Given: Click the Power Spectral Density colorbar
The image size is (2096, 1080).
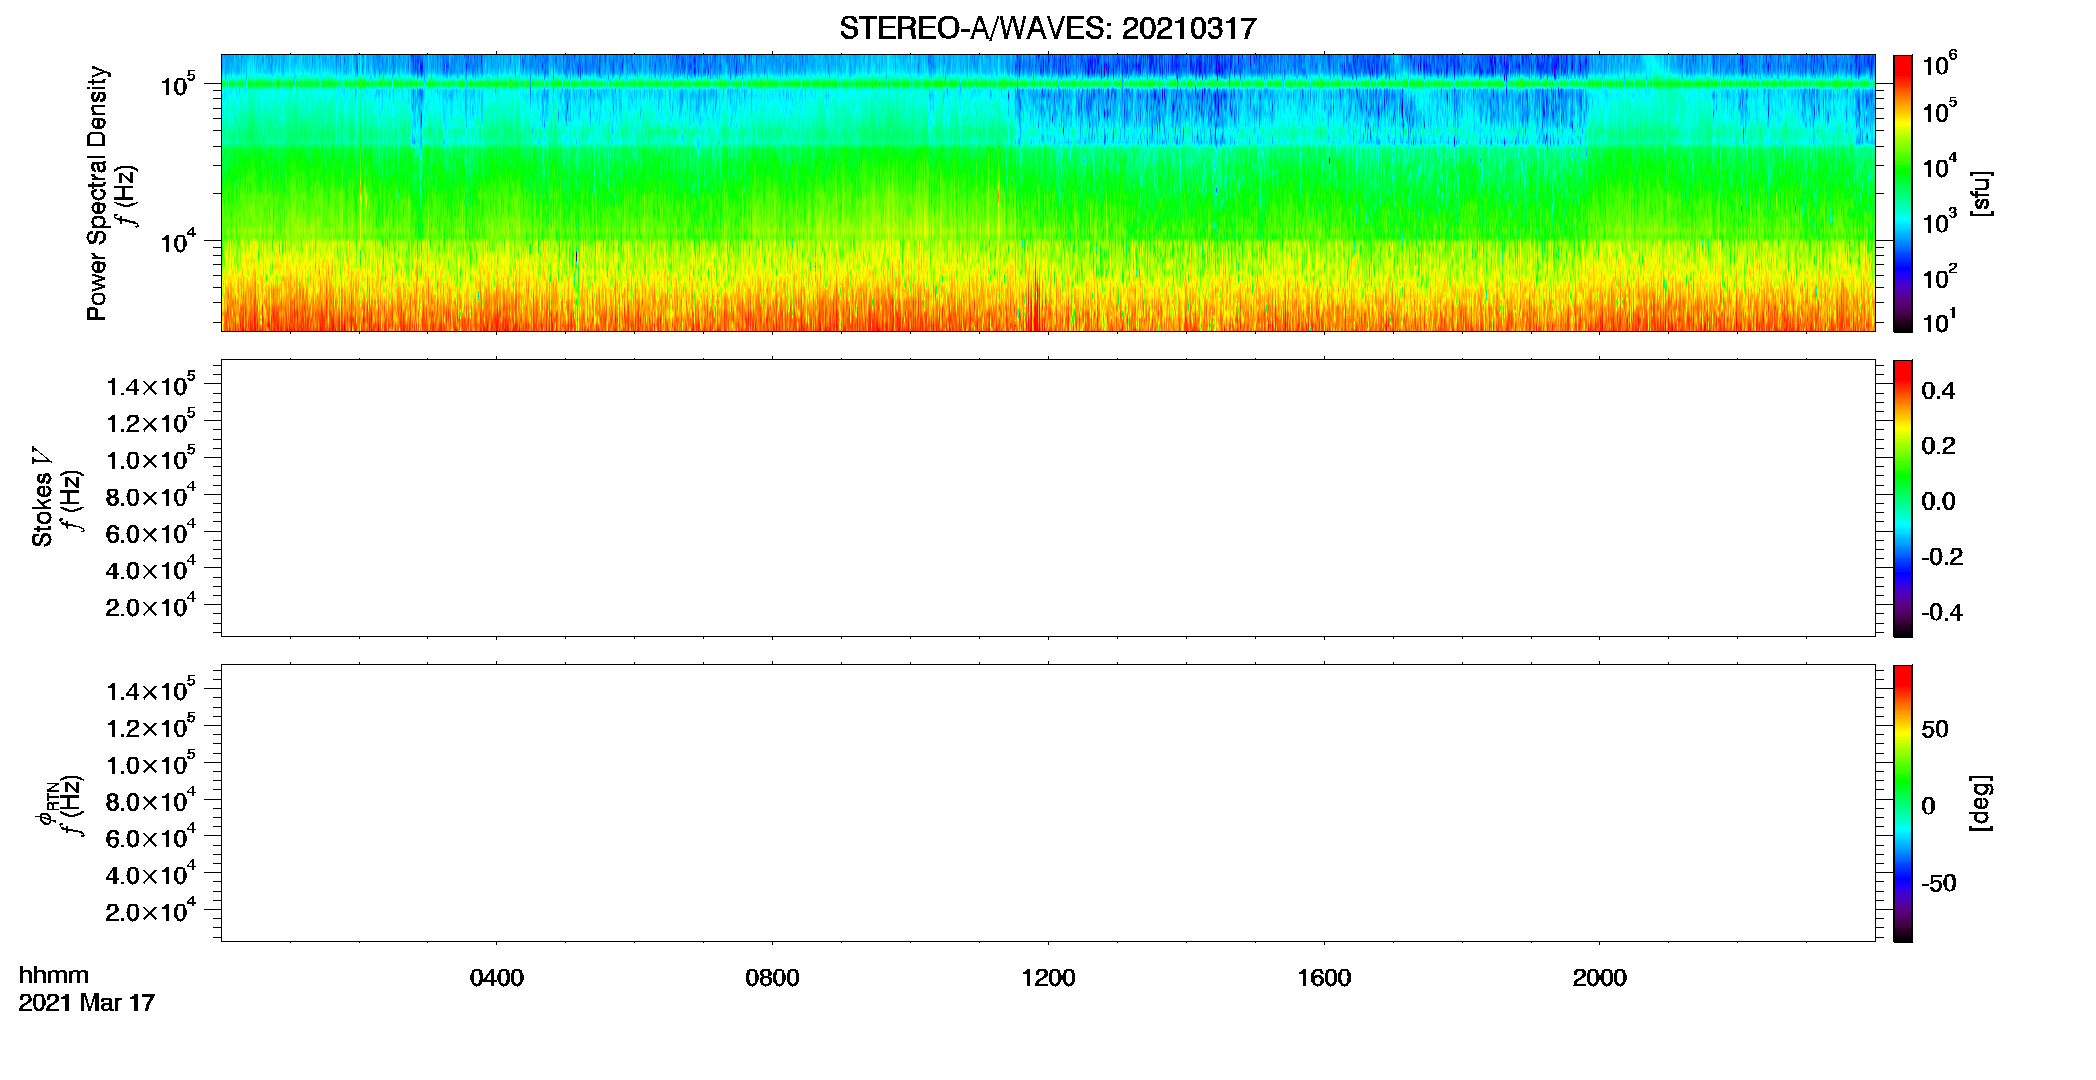Looking at the screenshot, I should pyautogui.click(x=1902, y=193).
